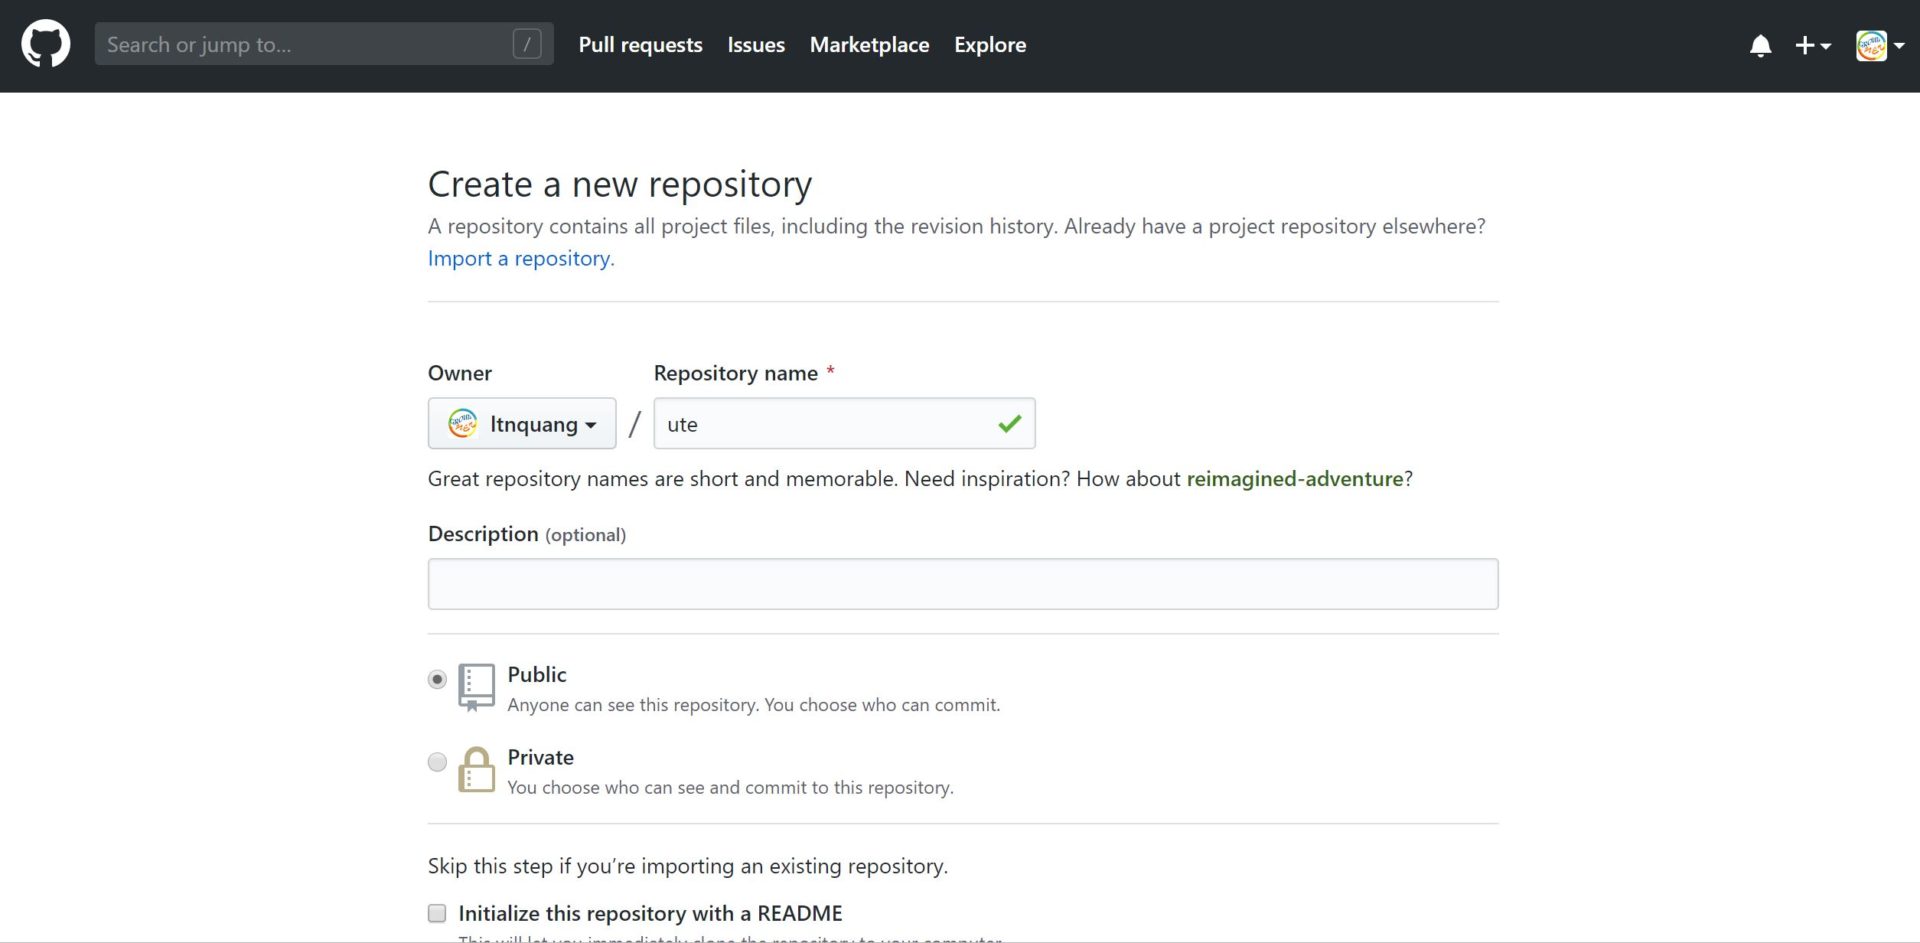1920x943 pixels.
Task: Open the notifications bell
Action: click(1760, 46)
